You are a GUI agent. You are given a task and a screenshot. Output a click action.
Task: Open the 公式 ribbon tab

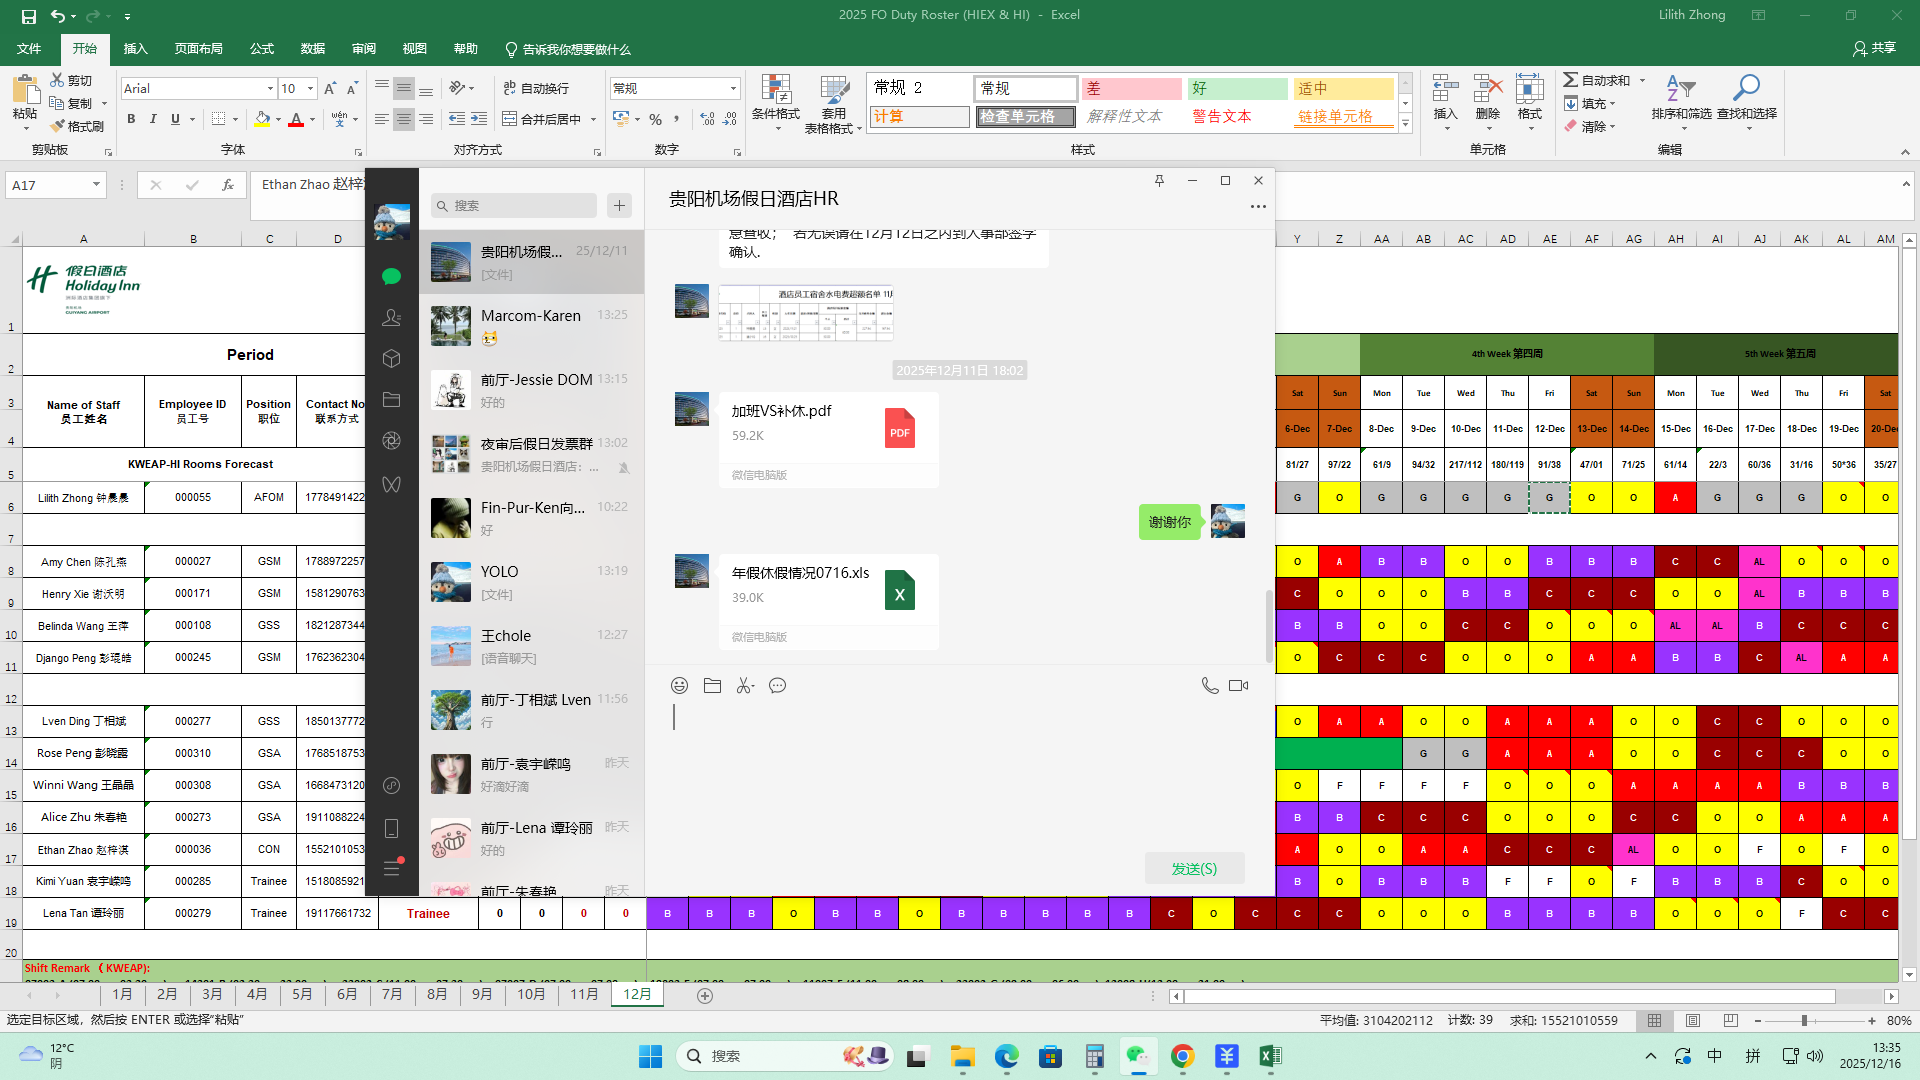(x=262, y=49)
